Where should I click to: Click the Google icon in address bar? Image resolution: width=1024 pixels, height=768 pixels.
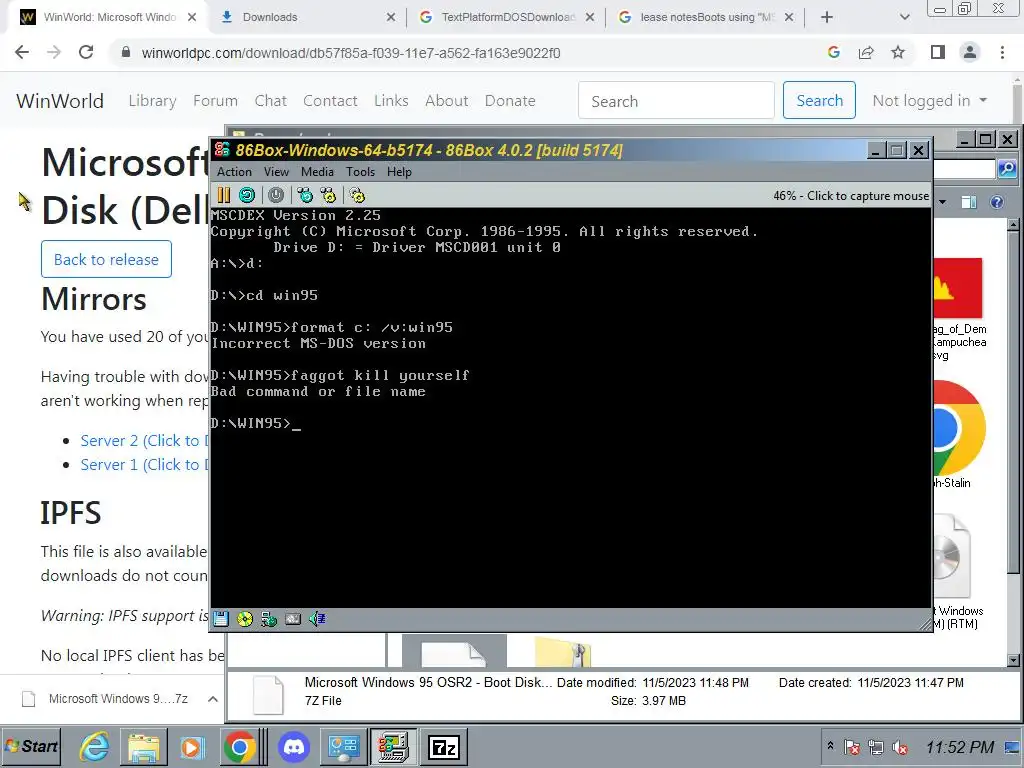click(833, 52)
